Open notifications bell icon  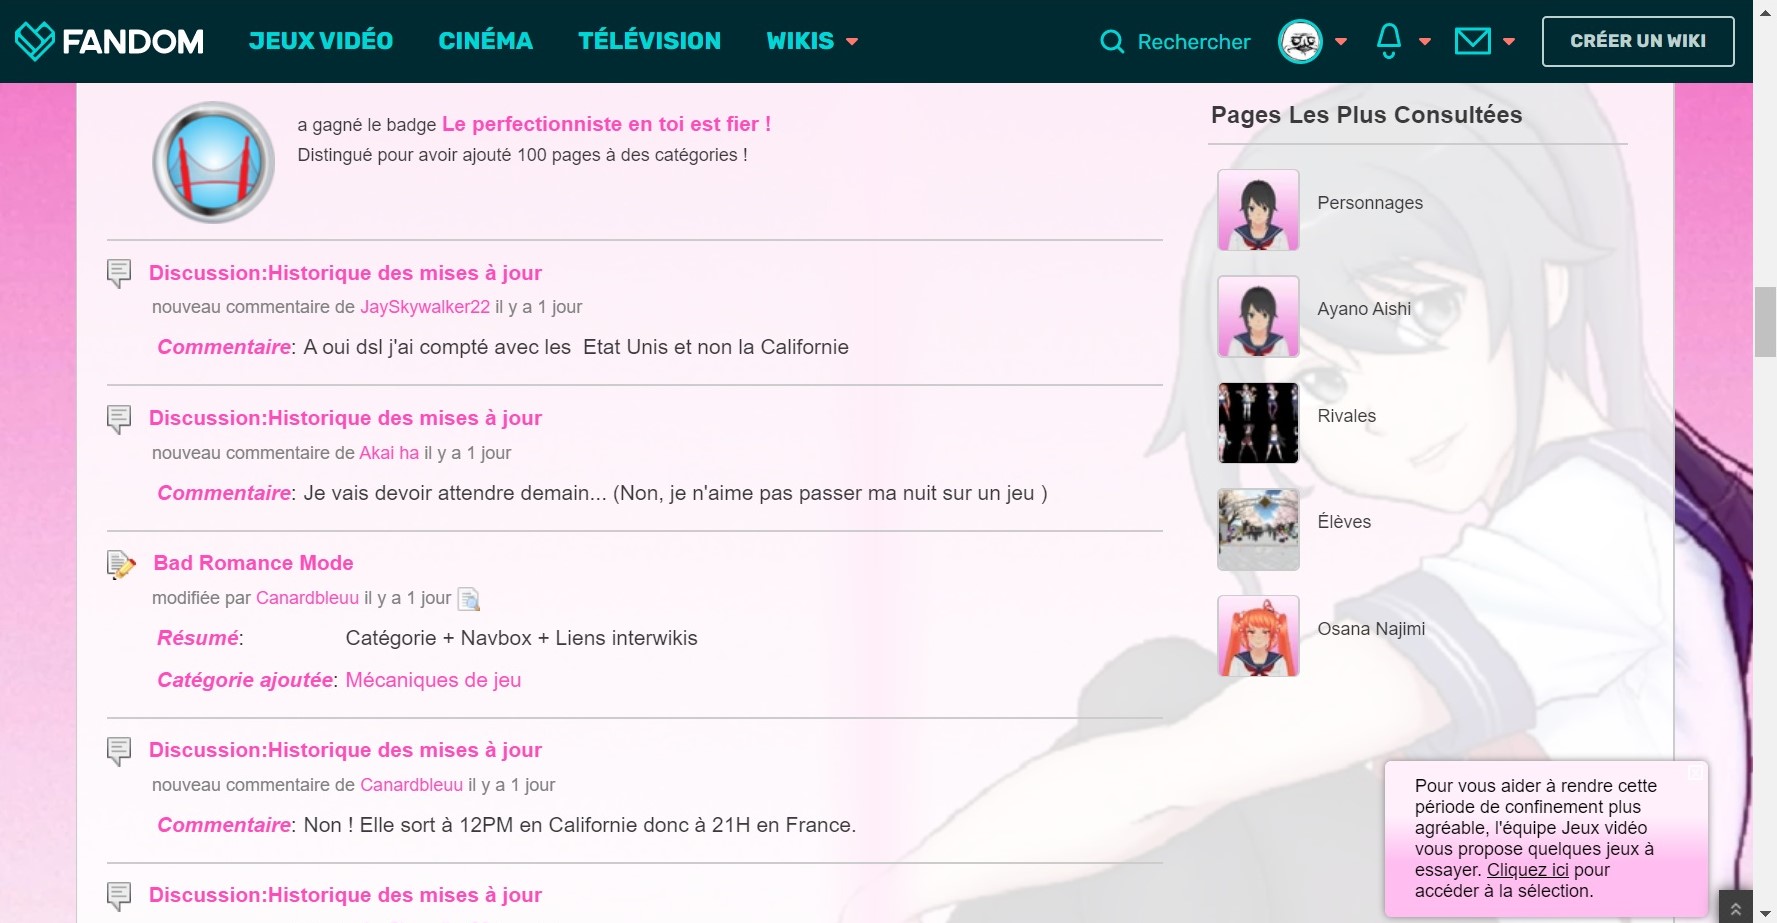click(1389, 41)
